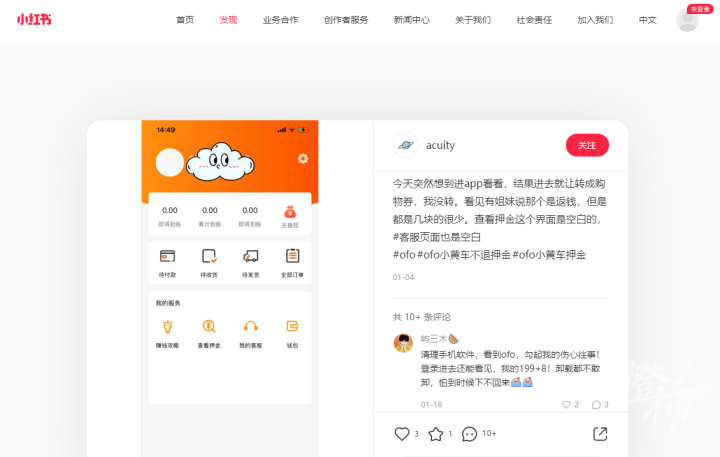
Task: Open the 加入我们 nav item
Action: coord(595,20)
